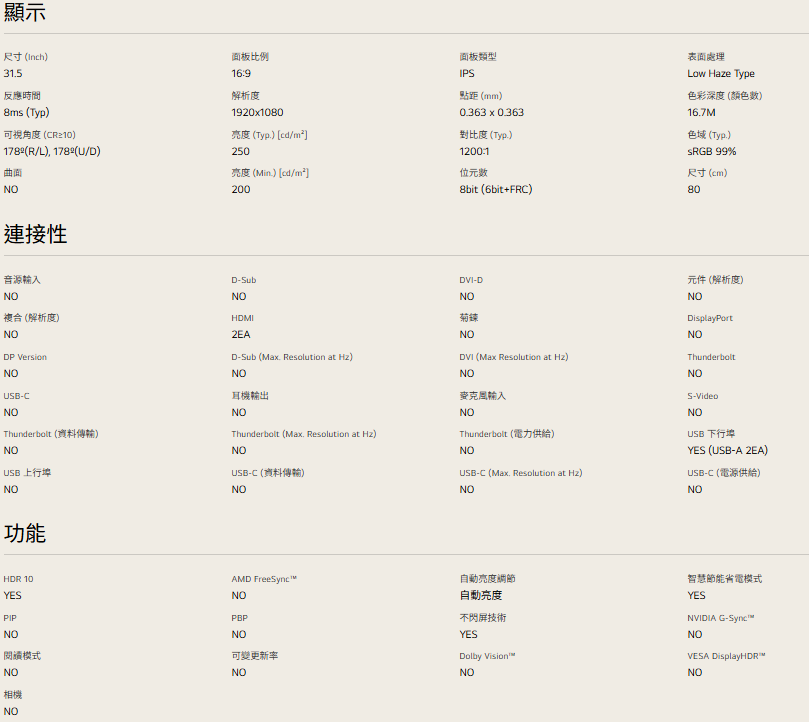The height and width of the screenshot is (722, 809).
Task: Select the HDR 10 label
Action: (x=18, y=579)
